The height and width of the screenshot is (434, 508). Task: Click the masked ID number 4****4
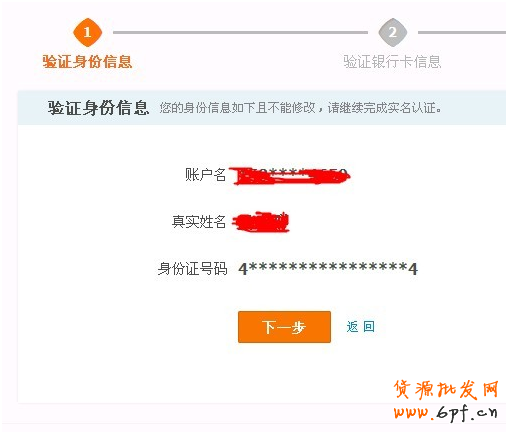(328, 269)
